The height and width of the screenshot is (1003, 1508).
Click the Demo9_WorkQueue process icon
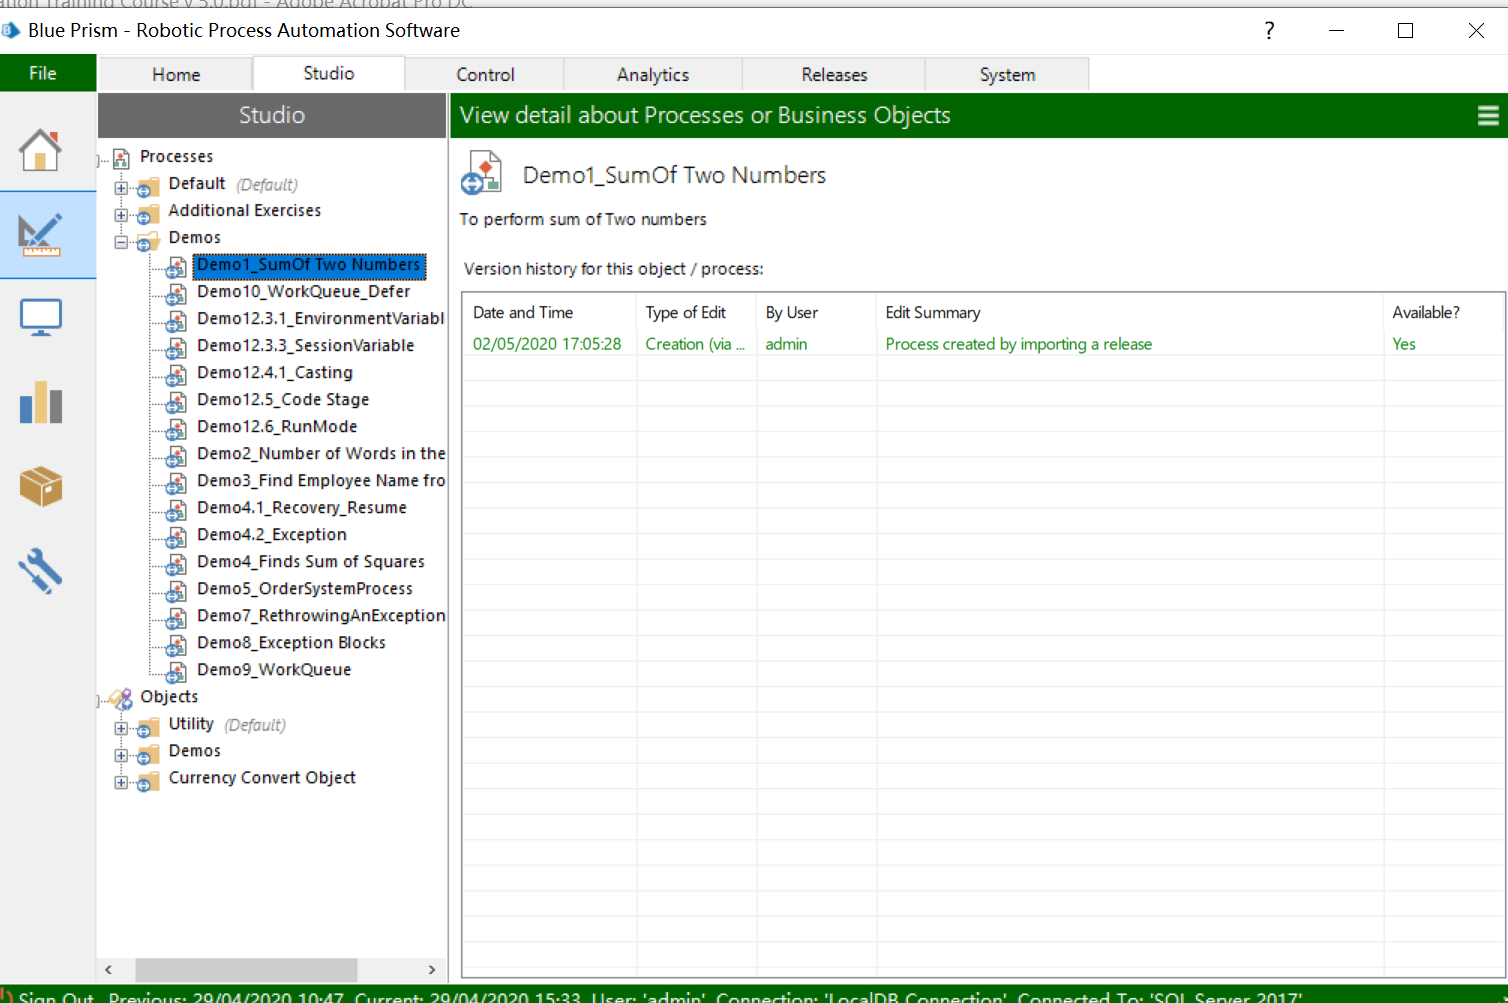pos(176,671)
